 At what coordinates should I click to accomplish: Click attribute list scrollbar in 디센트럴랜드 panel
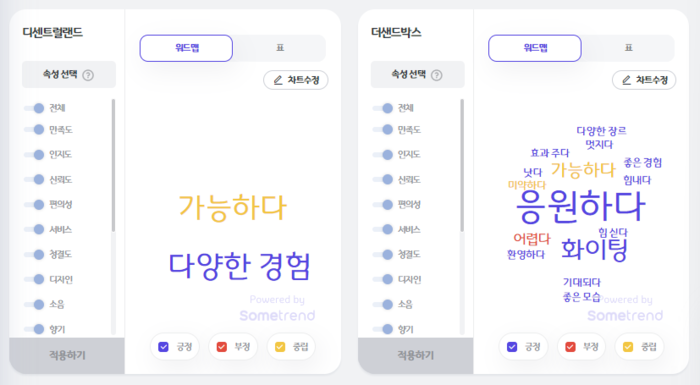(x=113, y=165)
